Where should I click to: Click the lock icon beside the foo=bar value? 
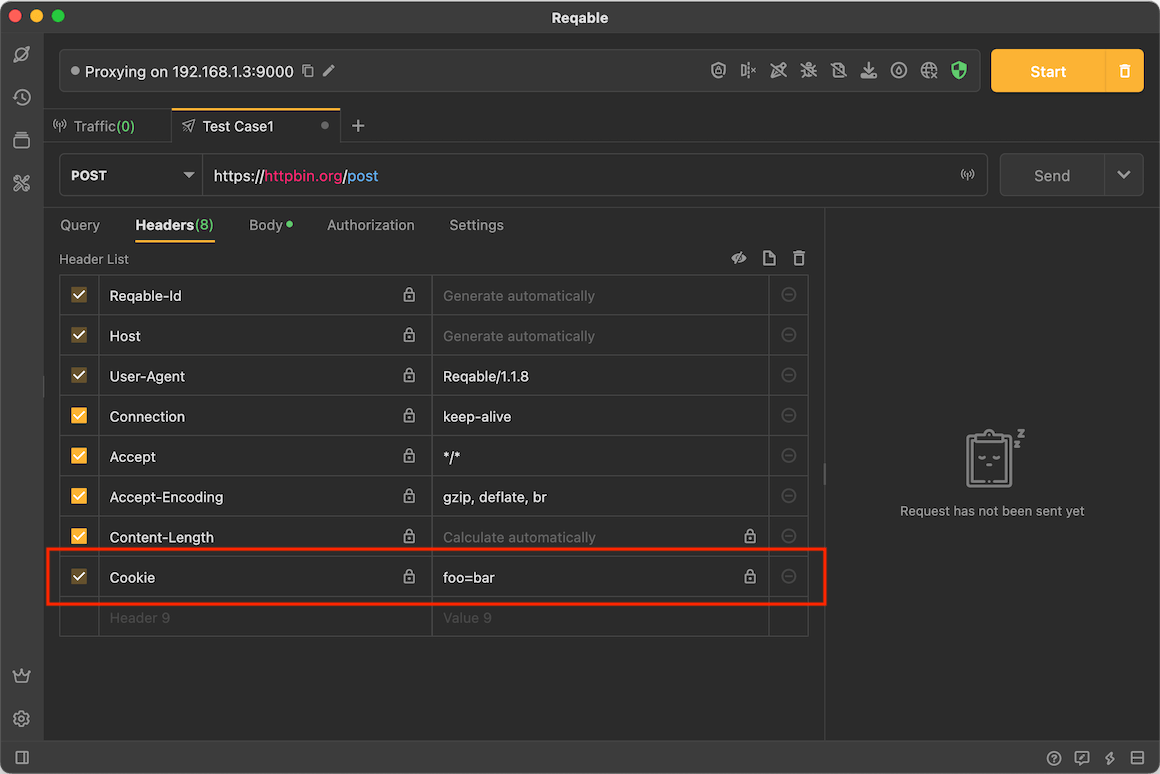[750, 576]
